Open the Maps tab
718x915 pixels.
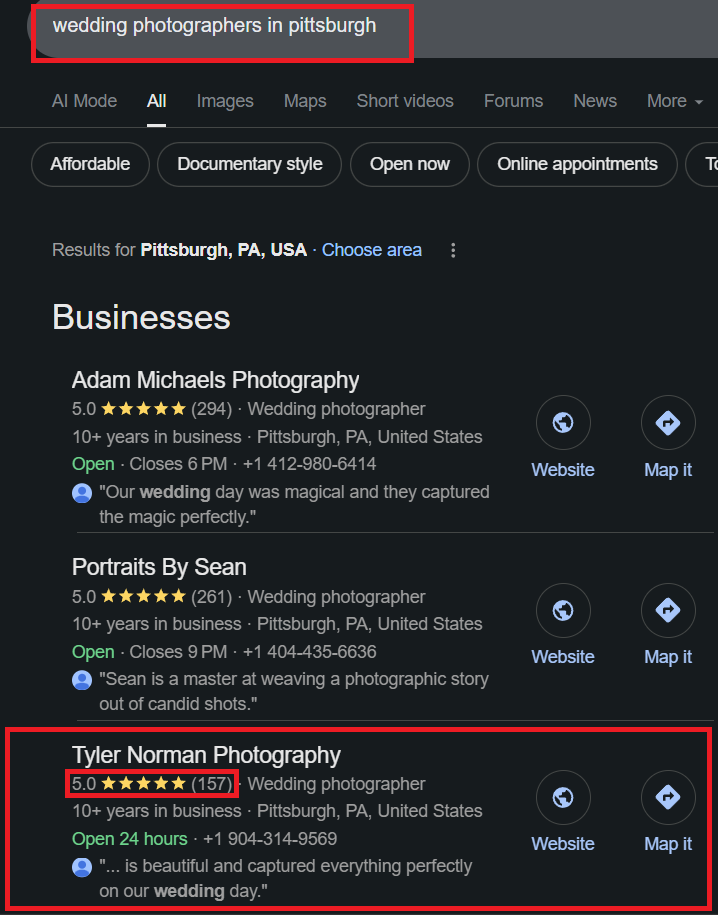(305, 101)
